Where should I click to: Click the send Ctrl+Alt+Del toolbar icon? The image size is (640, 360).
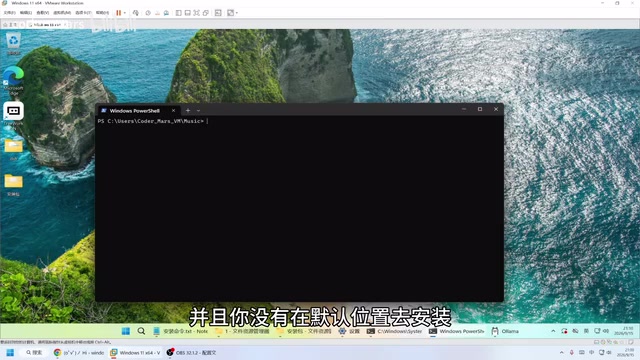pos(136,13)
